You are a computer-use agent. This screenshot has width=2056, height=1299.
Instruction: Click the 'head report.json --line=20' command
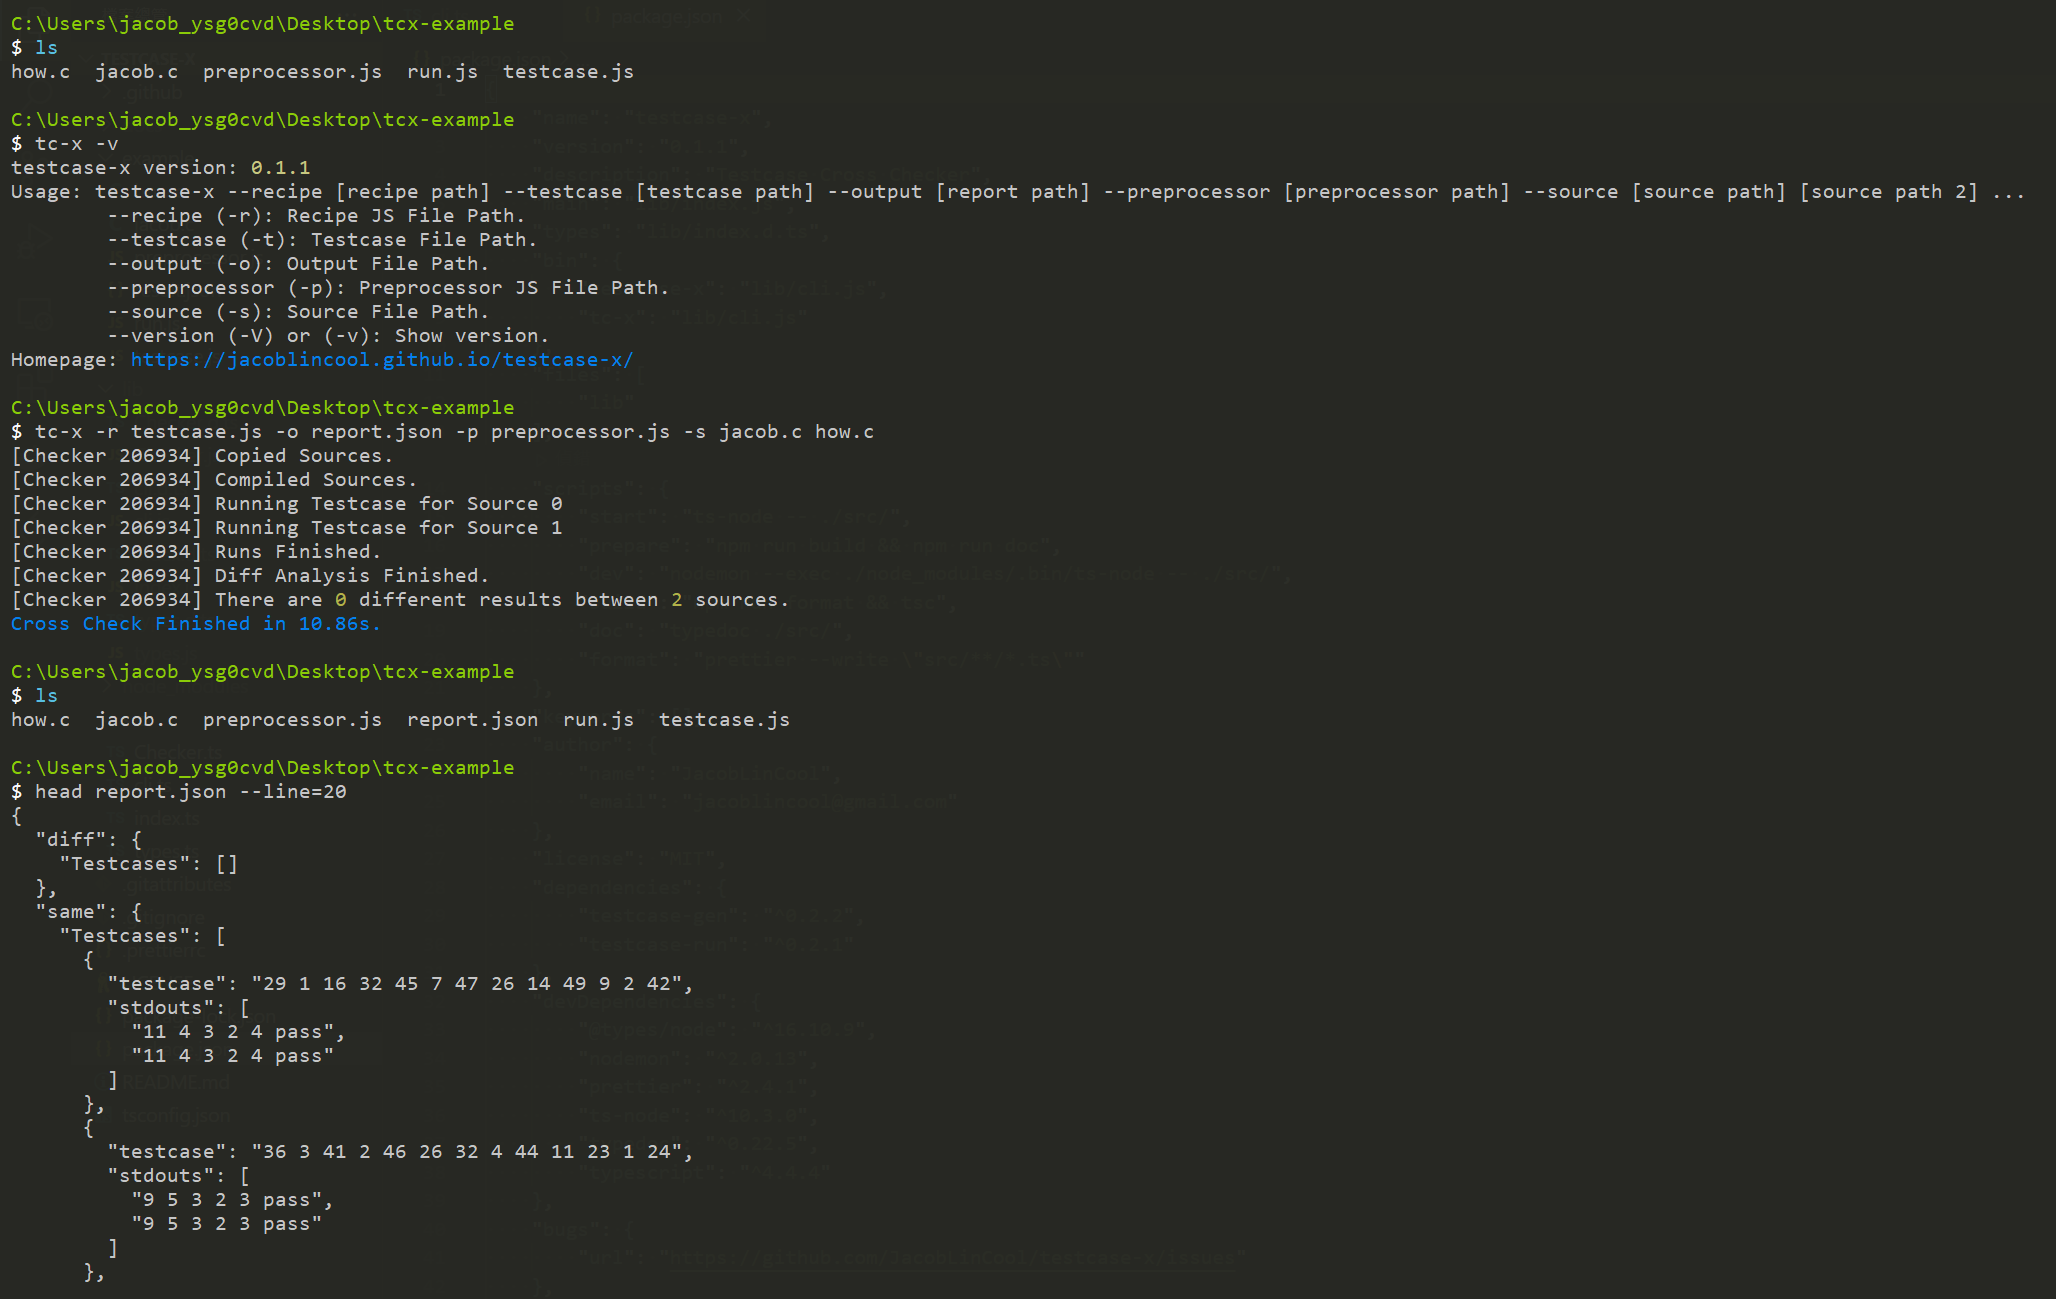(x=190, y=792)
